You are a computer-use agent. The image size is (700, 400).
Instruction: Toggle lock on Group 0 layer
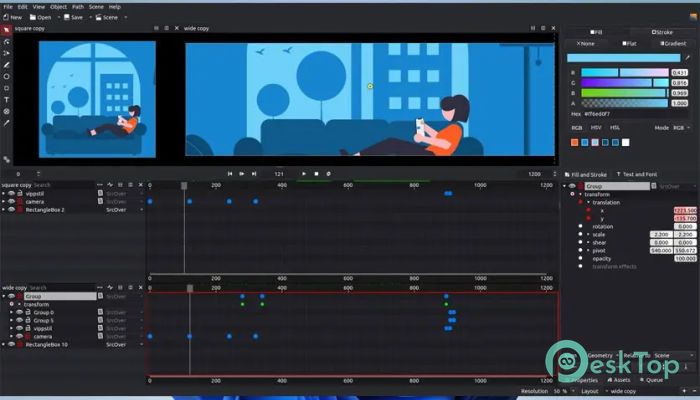pos(28,312)
